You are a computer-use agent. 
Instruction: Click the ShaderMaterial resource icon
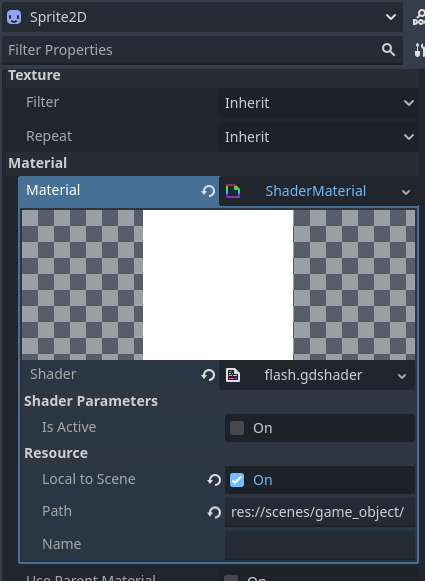click(233, 191)
